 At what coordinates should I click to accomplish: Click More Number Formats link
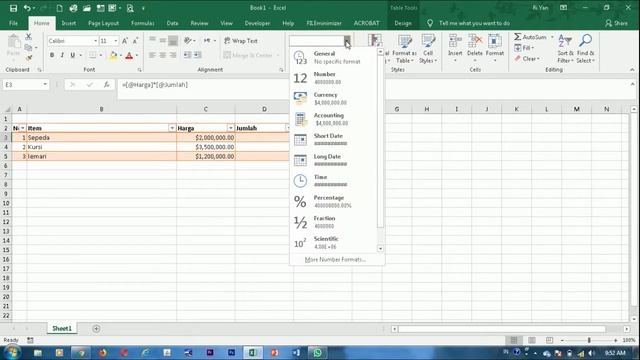click(335, 260)
